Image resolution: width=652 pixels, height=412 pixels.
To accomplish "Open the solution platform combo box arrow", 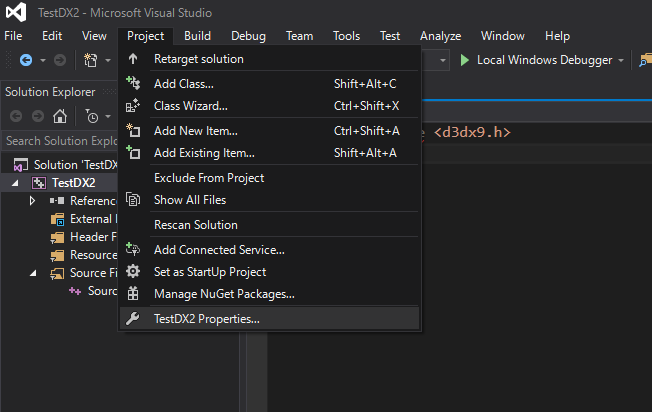I will (x=443, y=60).
